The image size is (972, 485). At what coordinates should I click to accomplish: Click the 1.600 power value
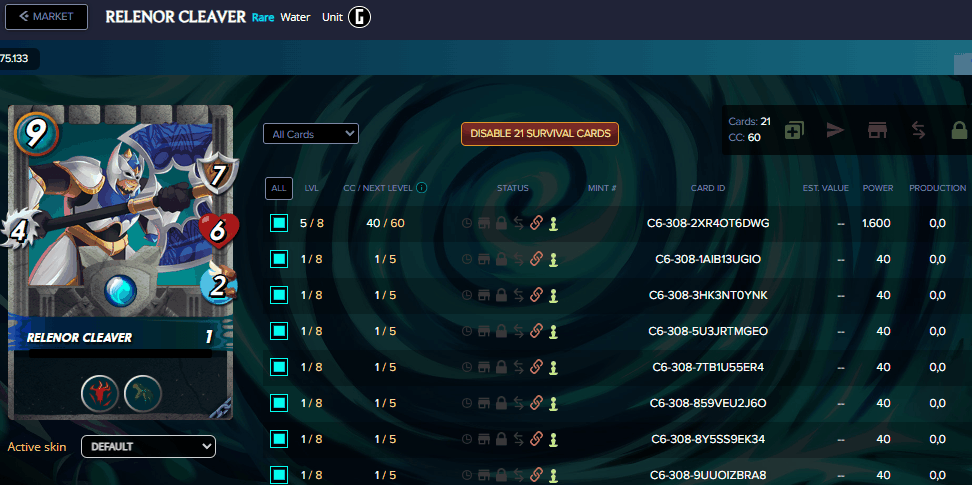coord(876,223)
